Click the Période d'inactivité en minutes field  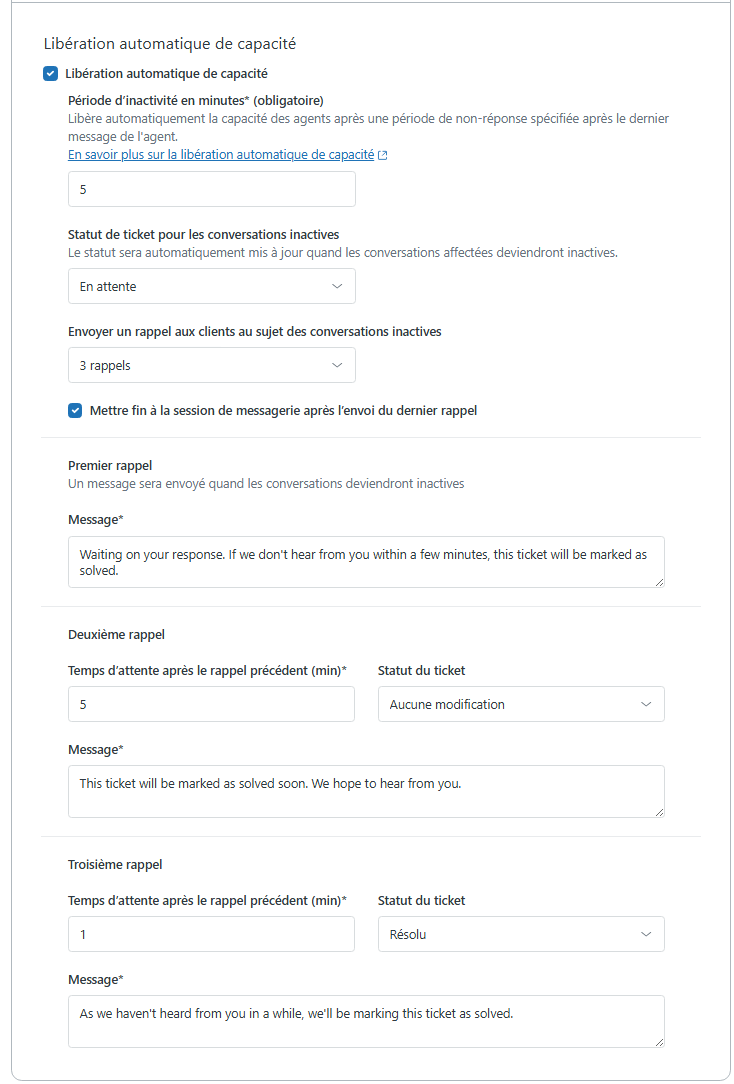[211, 189]
